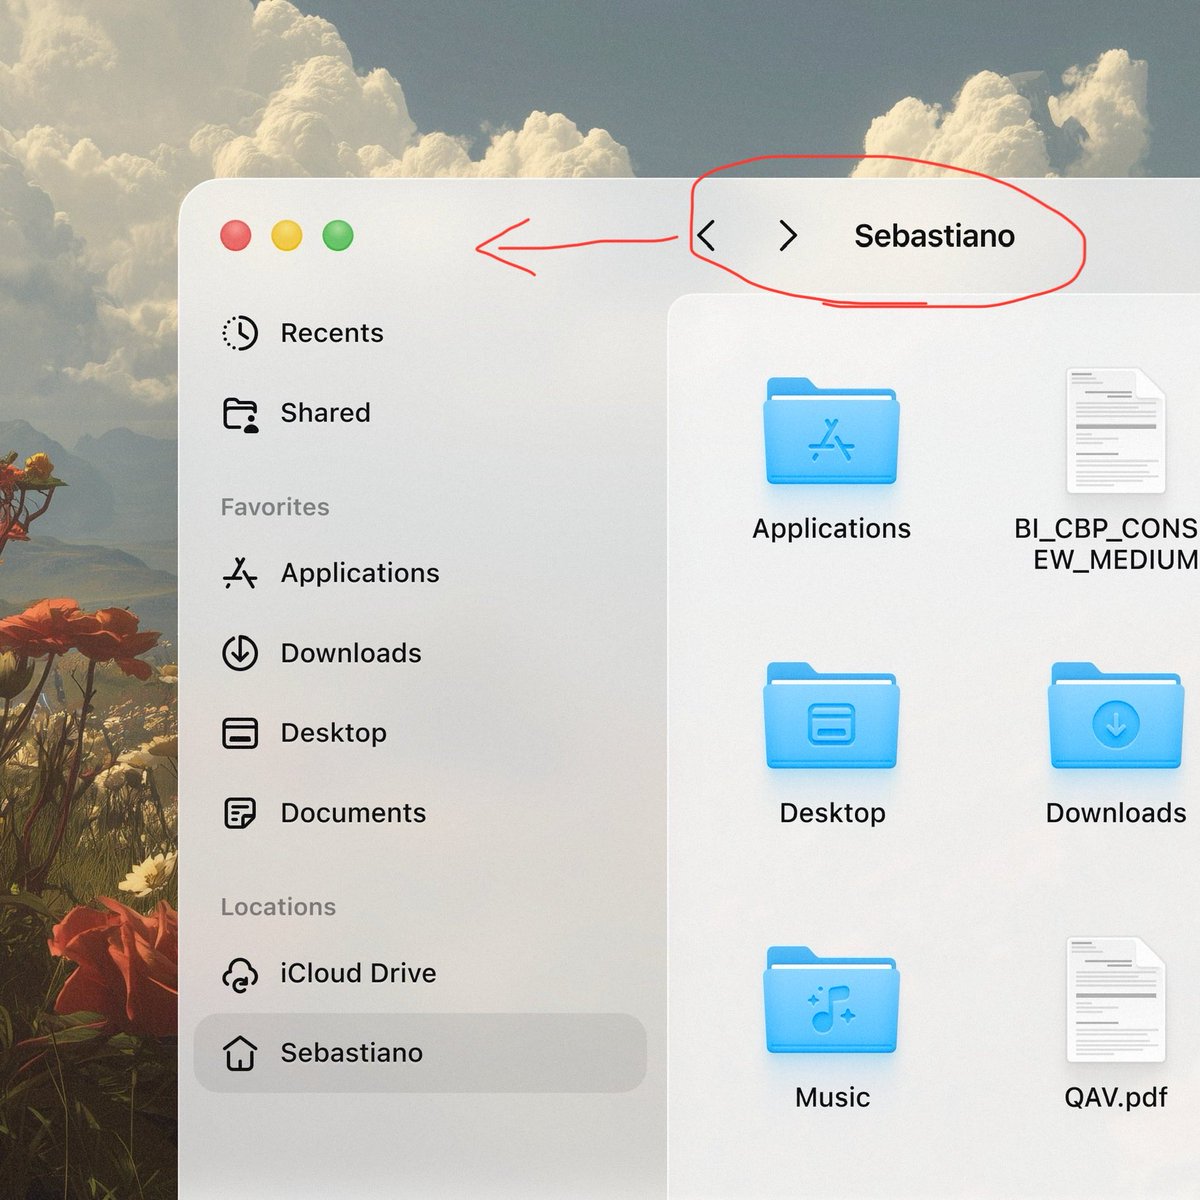Screen dimensions: 1200x1200
Task: Minimize the window with yellow button
Action: [287, 236]
